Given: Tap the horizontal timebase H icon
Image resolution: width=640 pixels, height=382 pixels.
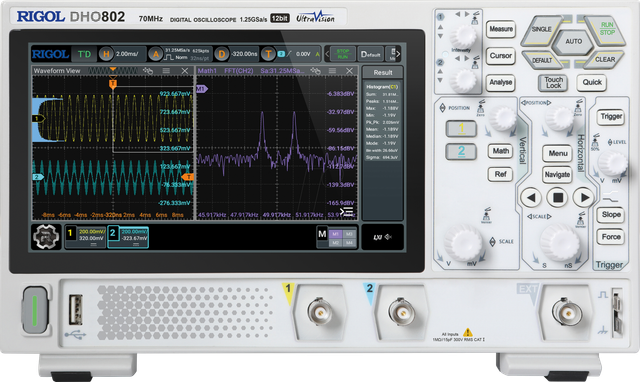Looking at the screenshot, I should point(106,54).
